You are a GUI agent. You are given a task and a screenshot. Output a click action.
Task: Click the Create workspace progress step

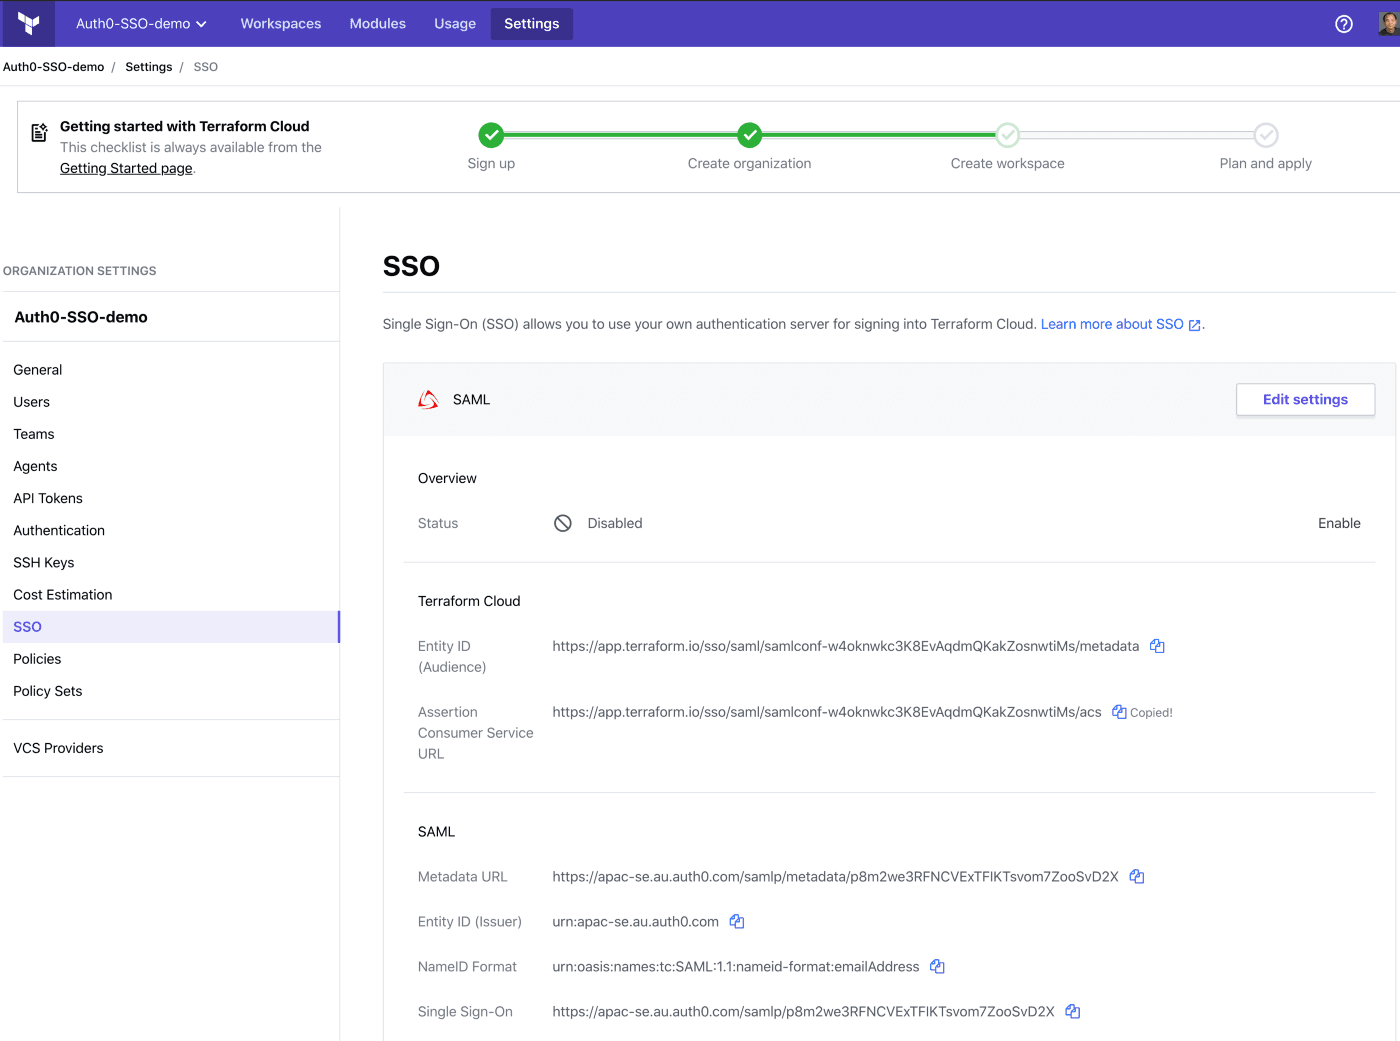1007,135
